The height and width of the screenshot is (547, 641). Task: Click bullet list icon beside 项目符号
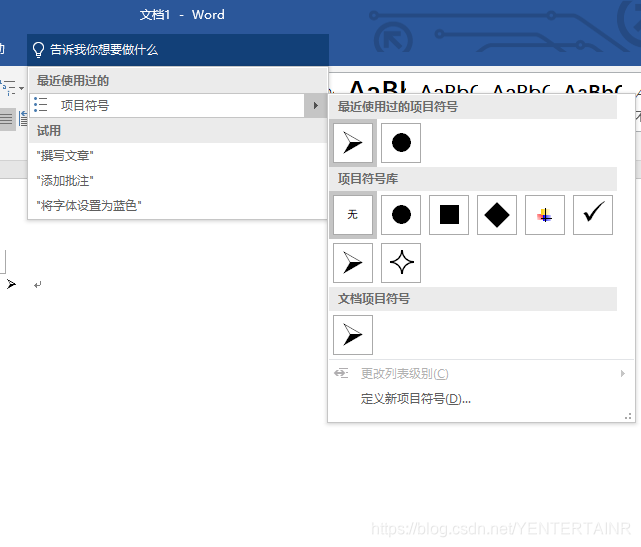(x=41, y=105)
